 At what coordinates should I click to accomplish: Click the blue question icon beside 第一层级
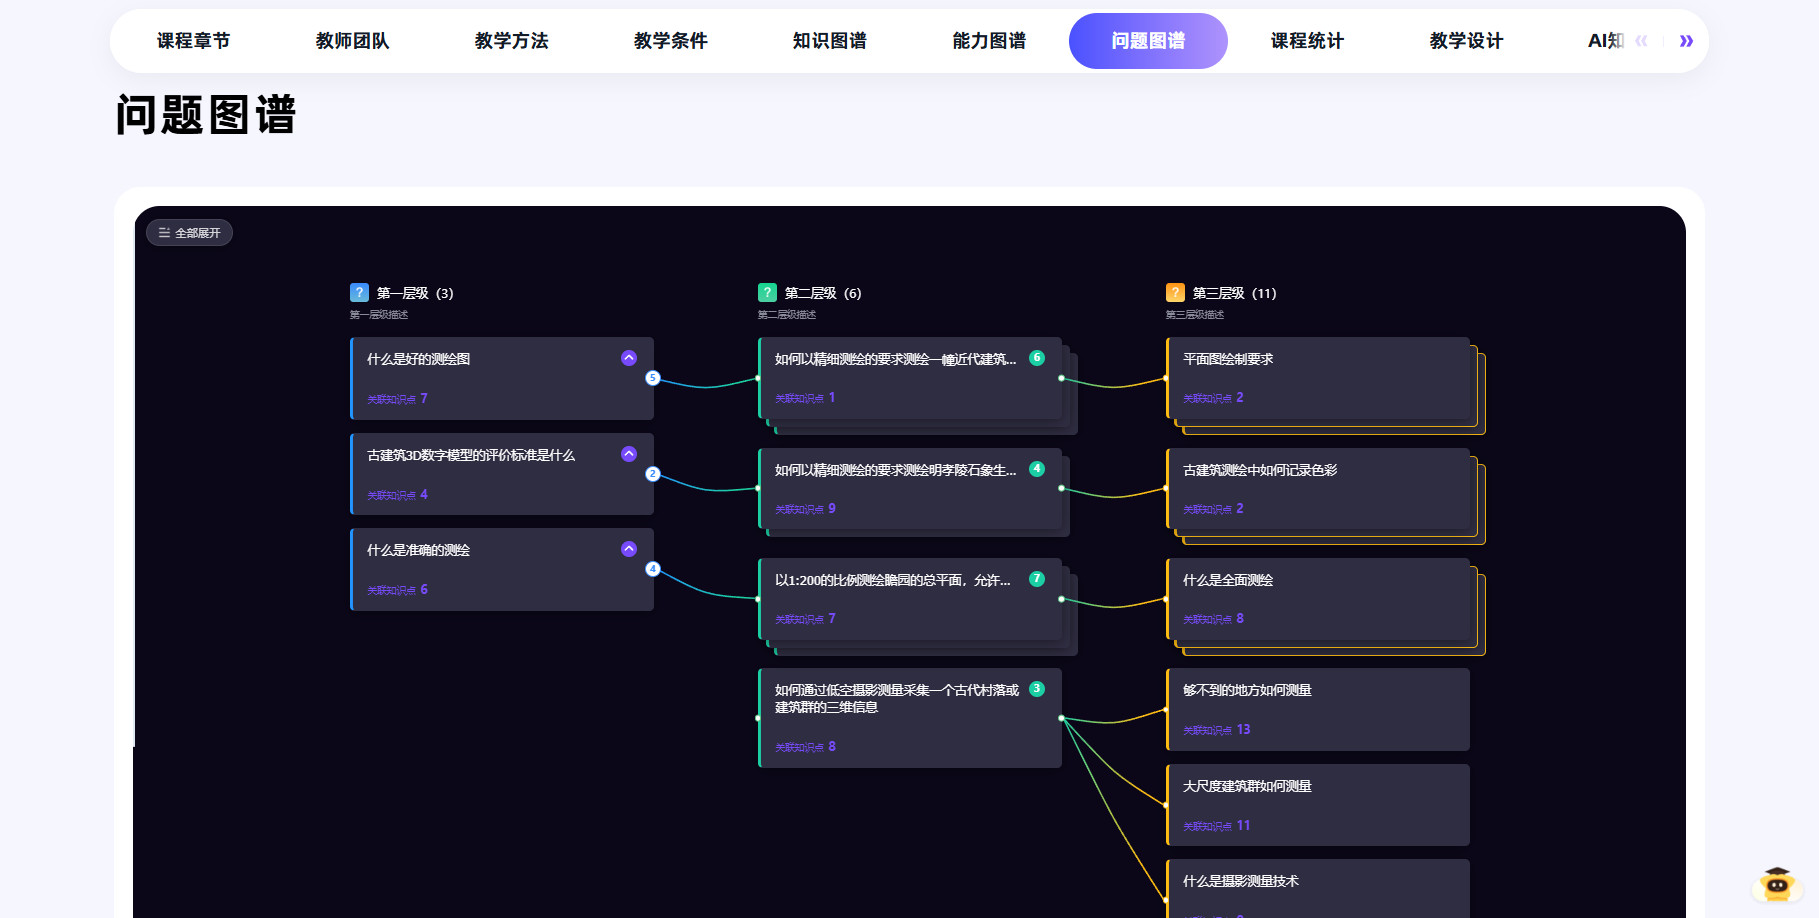[359, 293]
